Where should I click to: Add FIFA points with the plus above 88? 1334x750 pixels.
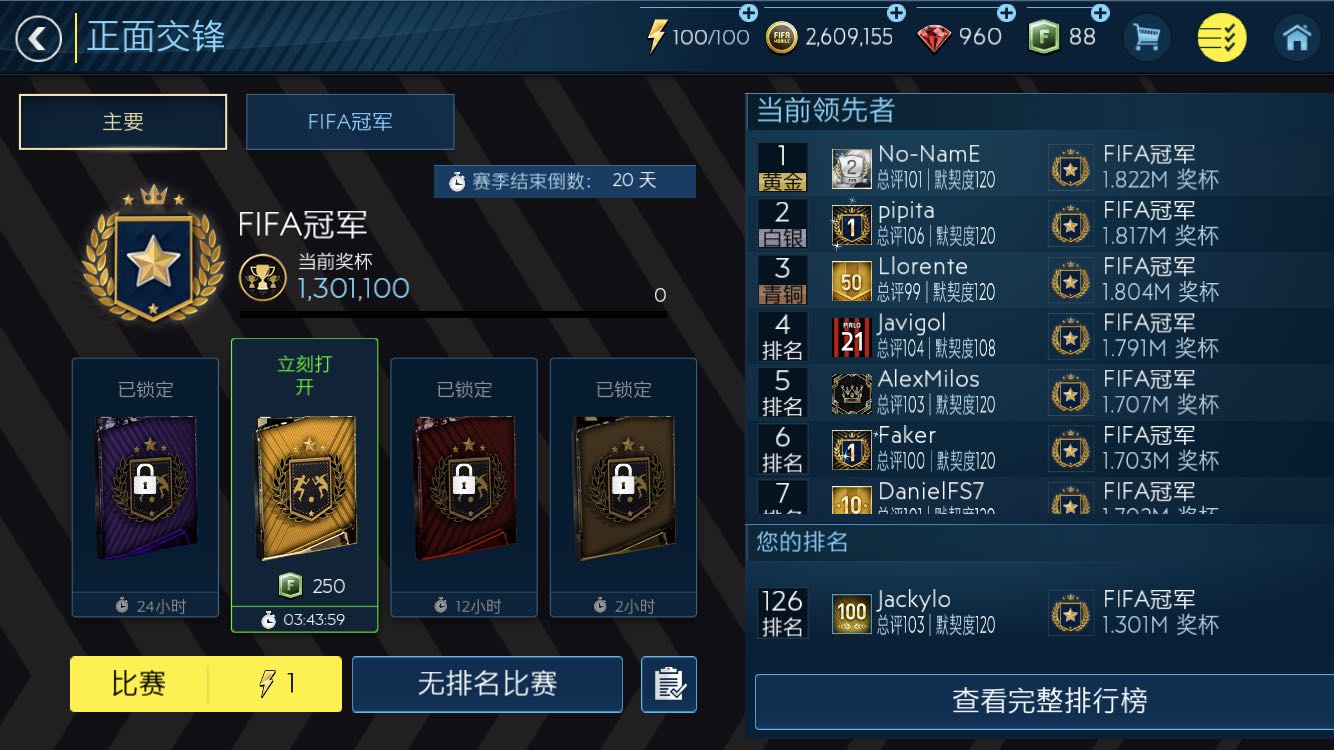[1100, 13]
